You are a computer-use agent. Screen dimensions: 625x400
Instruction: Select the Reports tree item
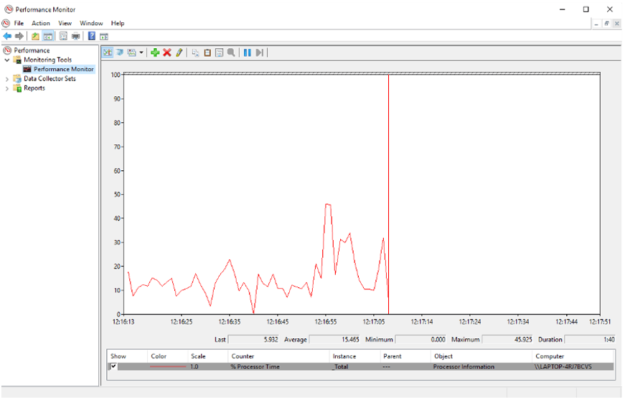[x=34, y=88]
